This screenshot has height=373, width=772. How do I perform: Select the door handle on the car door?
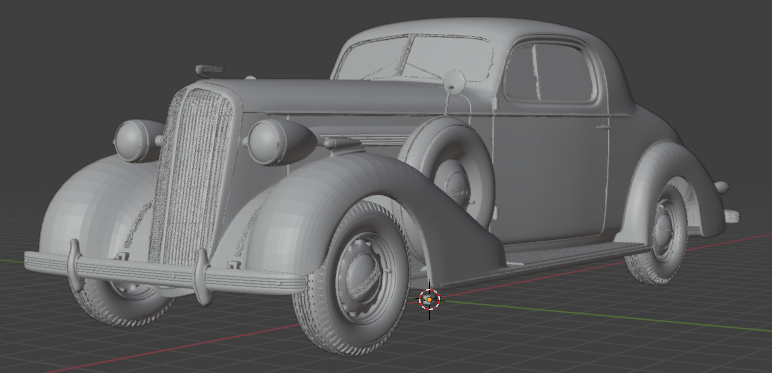pyautogui.click(x=603, y=127)
